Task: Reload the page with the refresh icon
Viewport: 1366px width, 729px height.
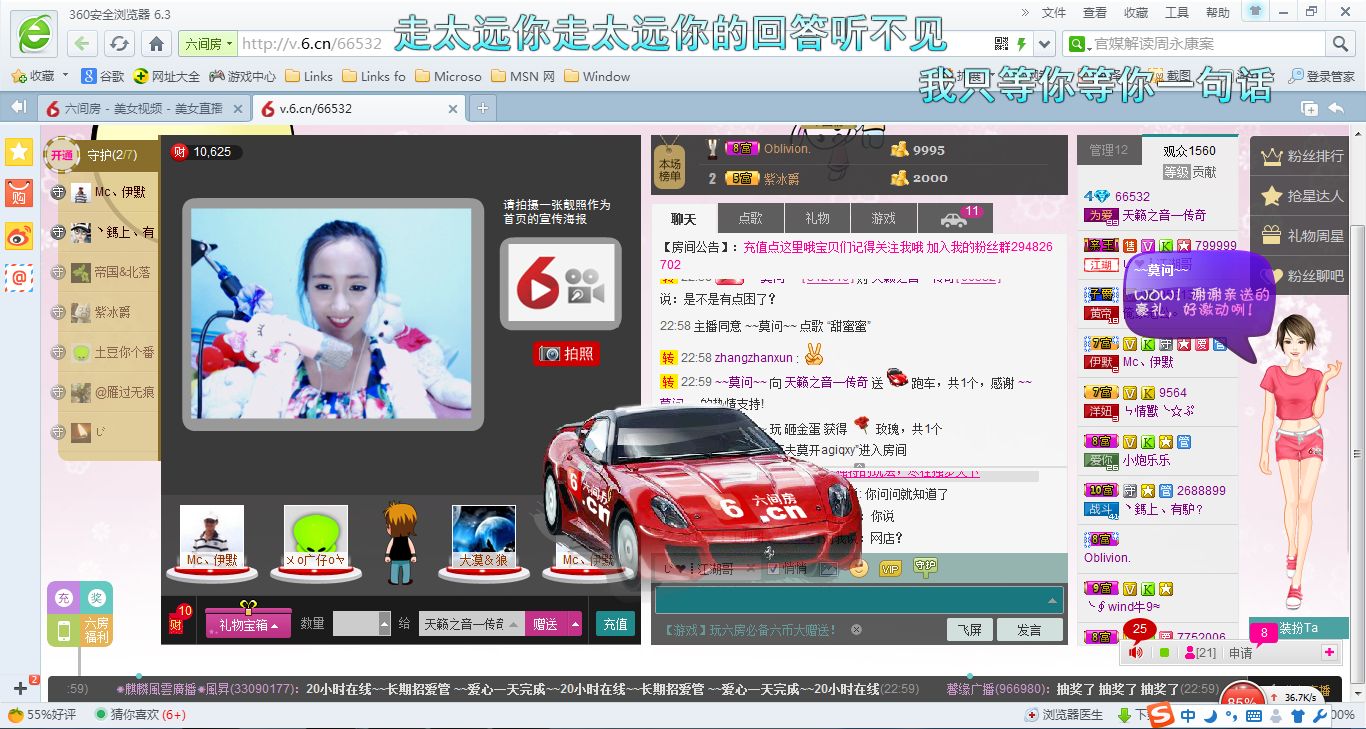Action: [x=119, y=44]
